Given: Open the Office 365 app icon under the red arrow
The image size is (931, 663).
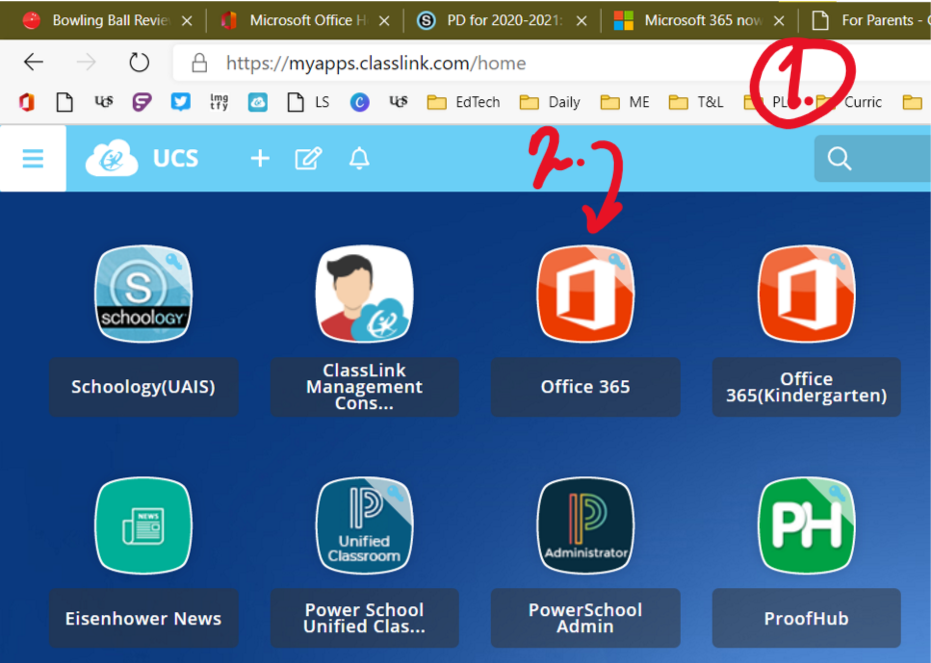Looking at the screenshot, I should 585,294.
